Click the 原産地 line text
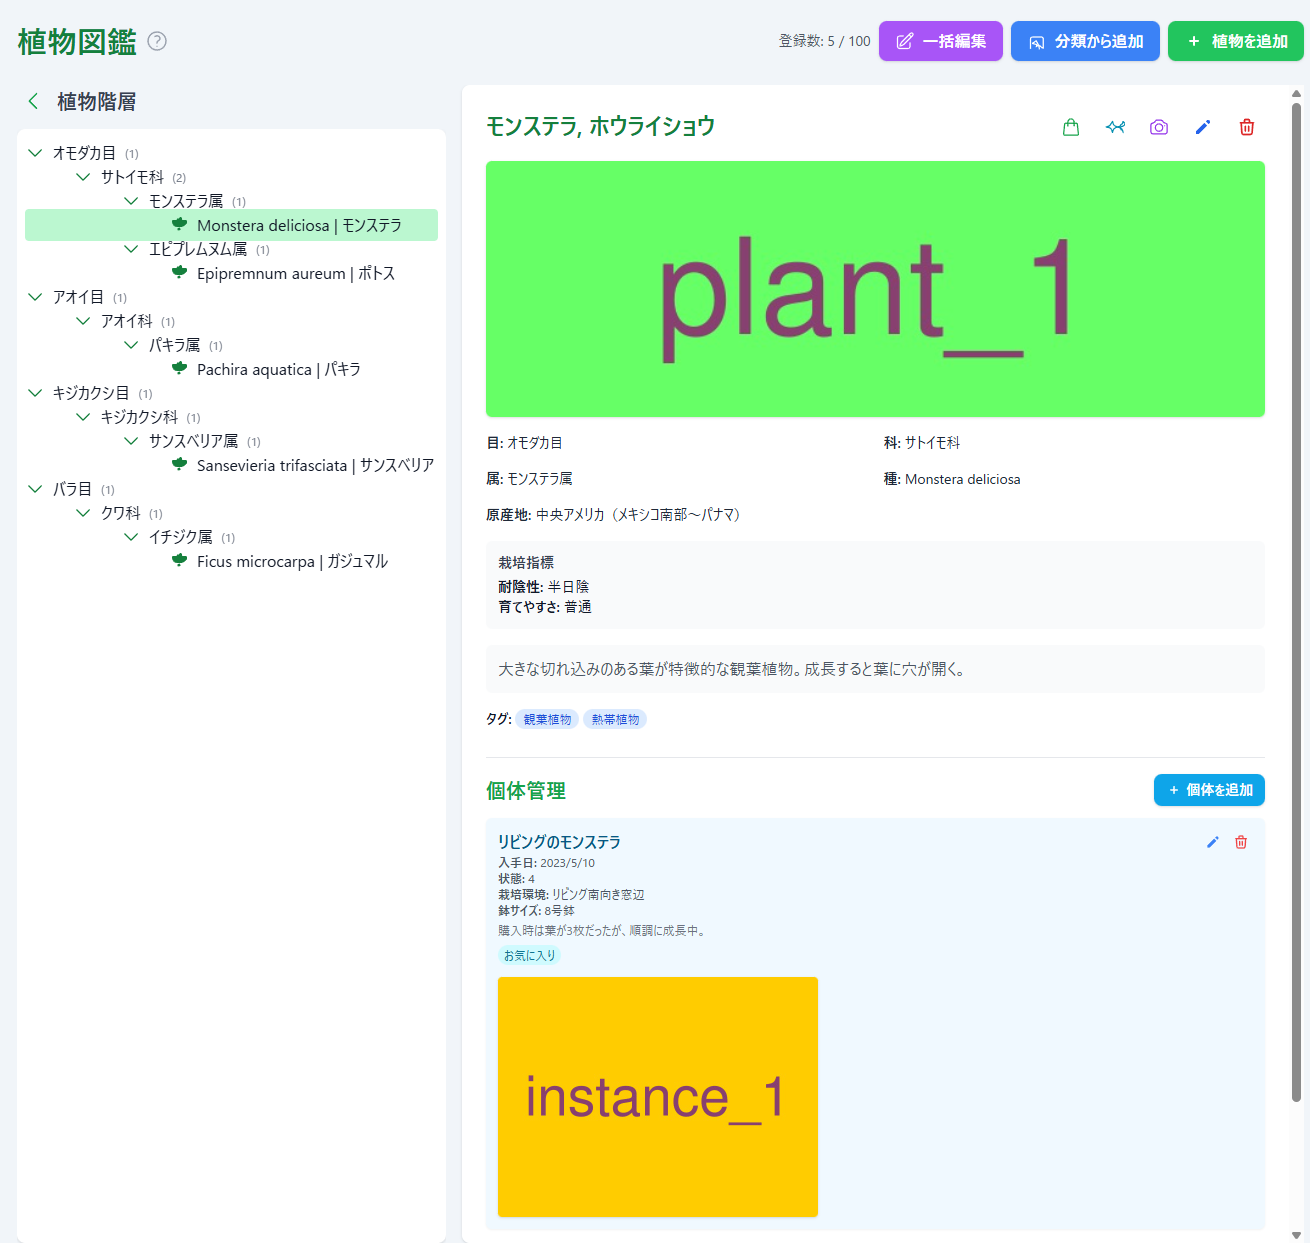This screenshot has width=1310, height=1243. (615, 515)
